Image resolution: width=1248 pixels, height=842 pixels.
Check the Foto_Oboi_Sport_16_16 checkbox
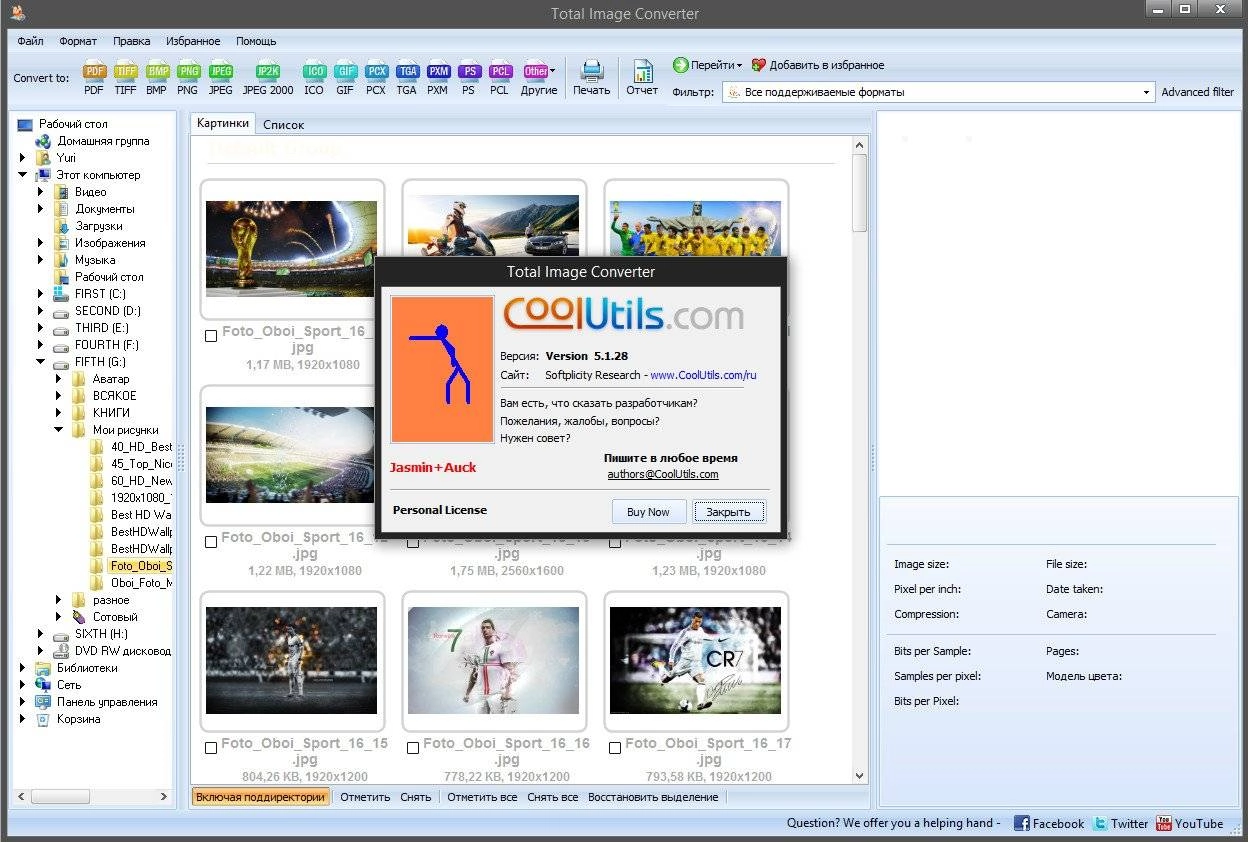point(412,748)
